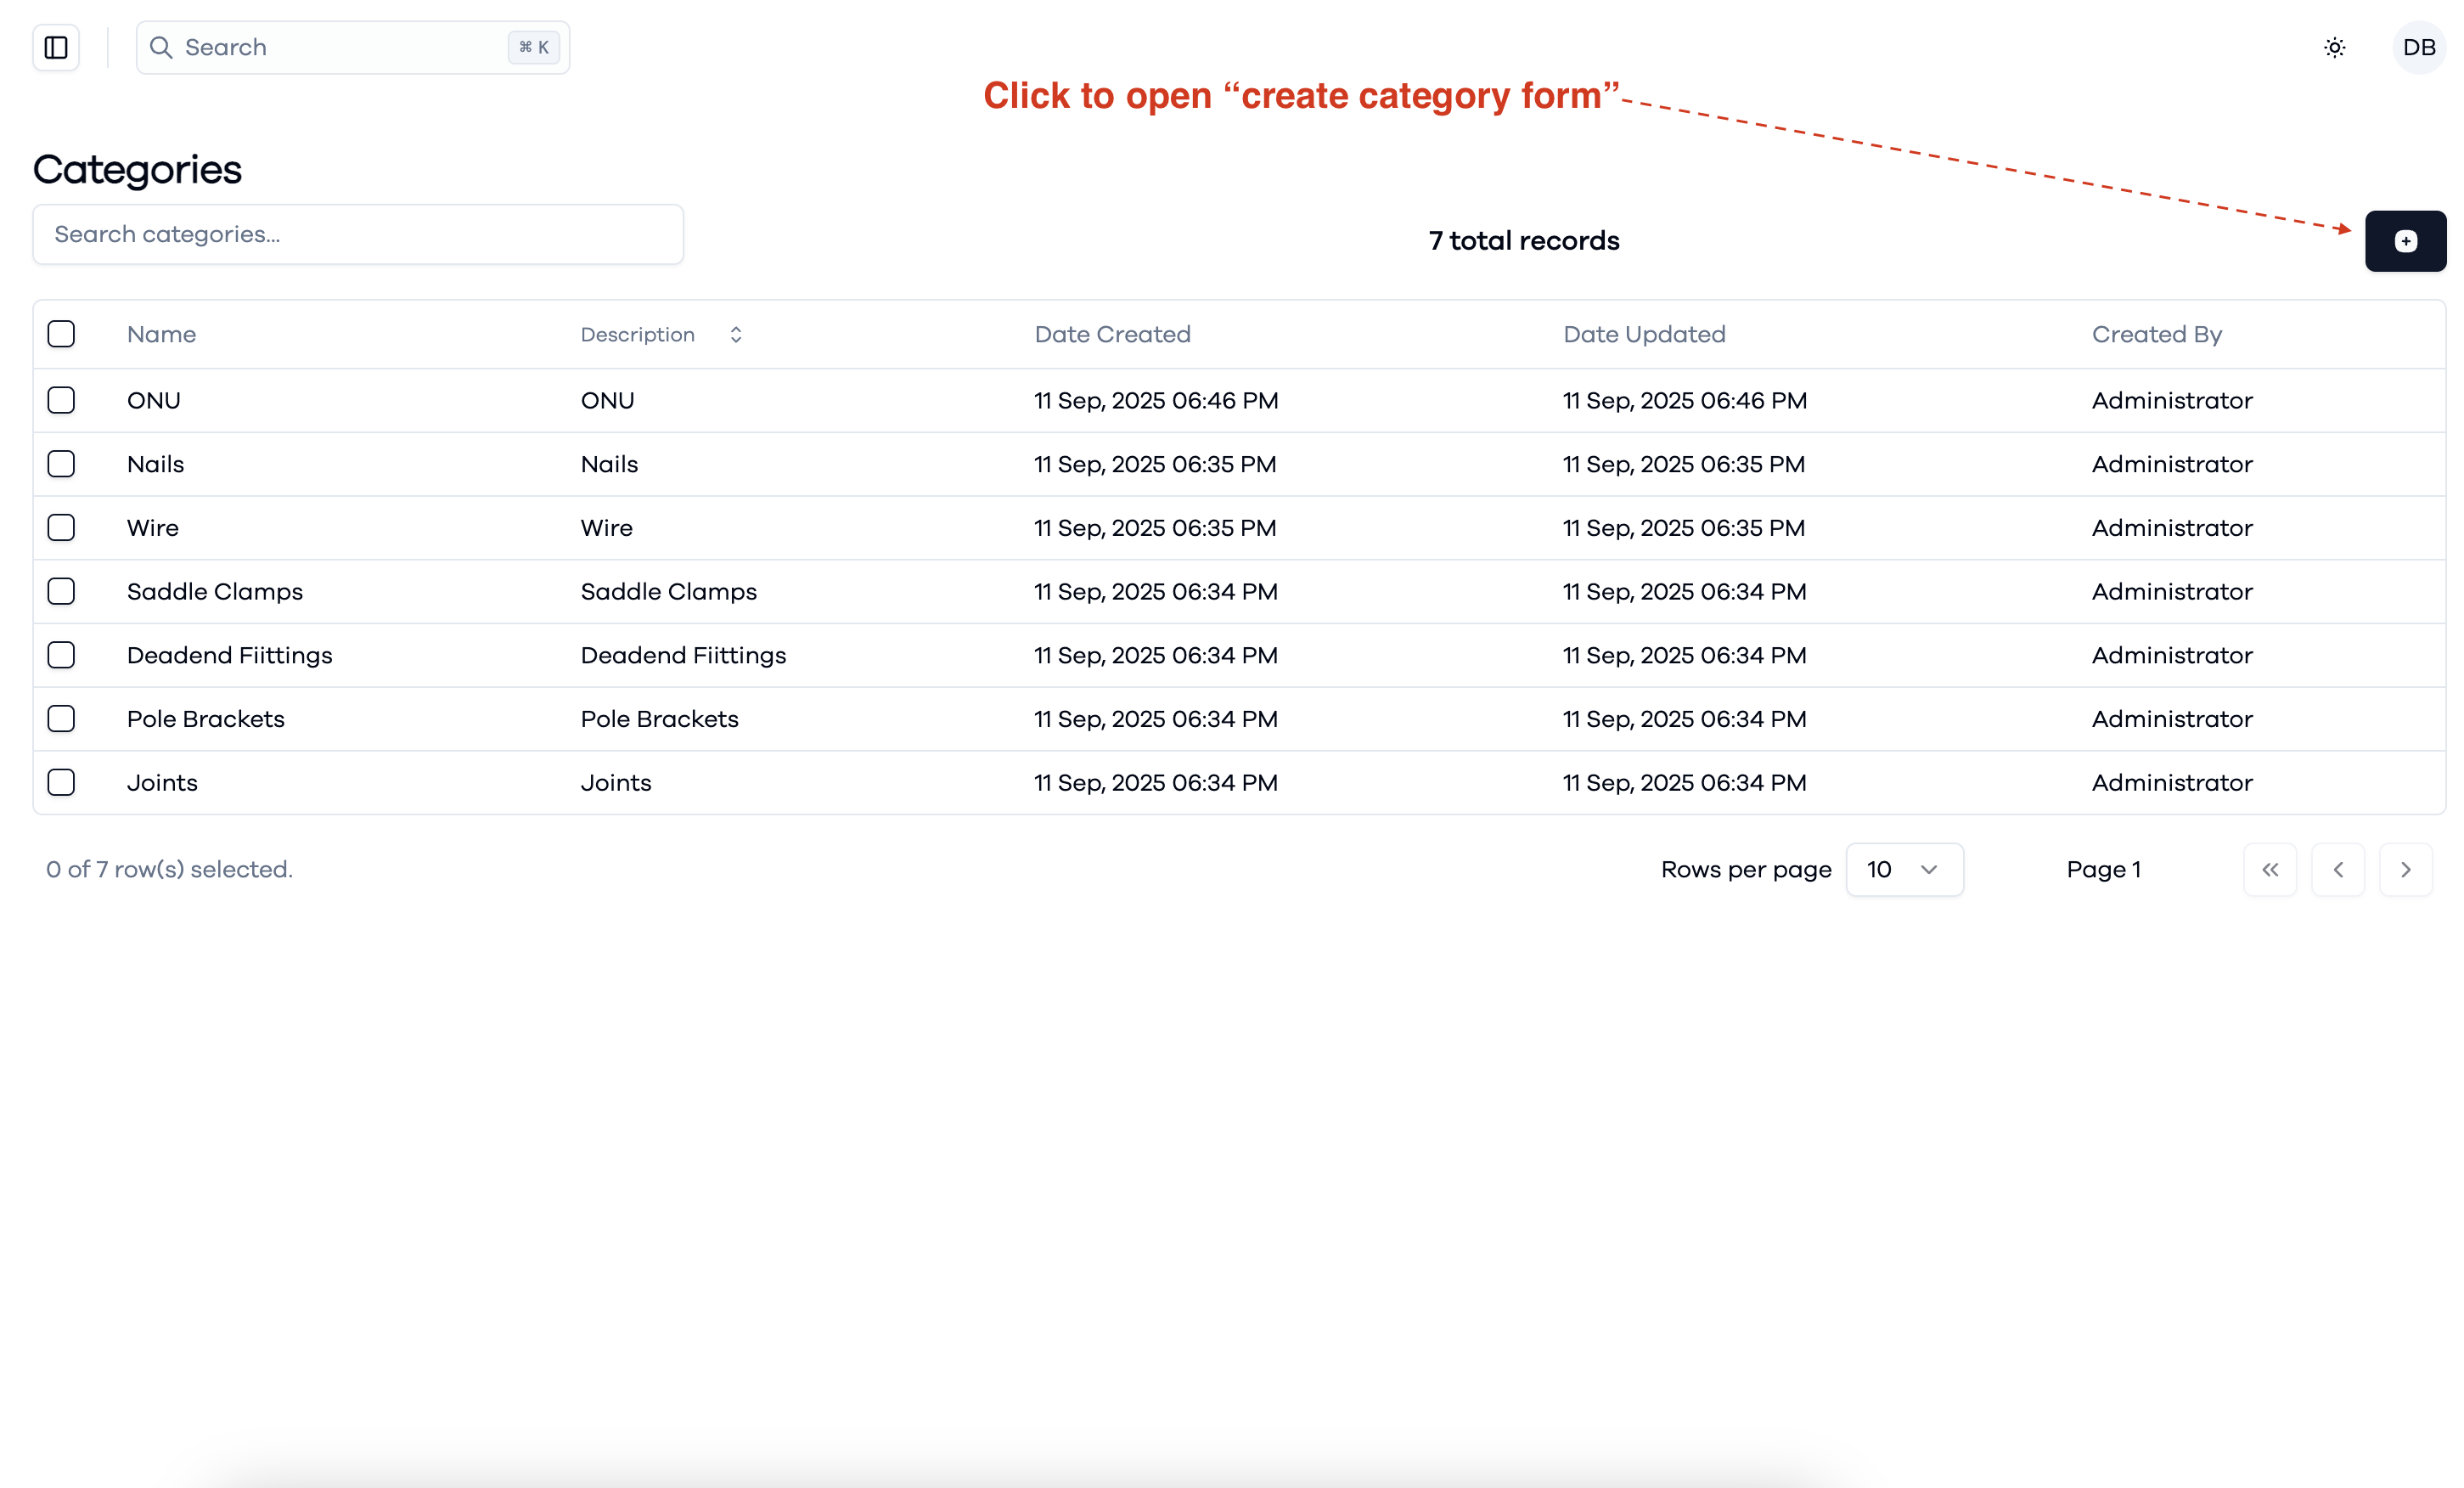Viewport: 2464px width, 1488px height.
Task: Go to first page with double chevron
Action: point(2270,869)
